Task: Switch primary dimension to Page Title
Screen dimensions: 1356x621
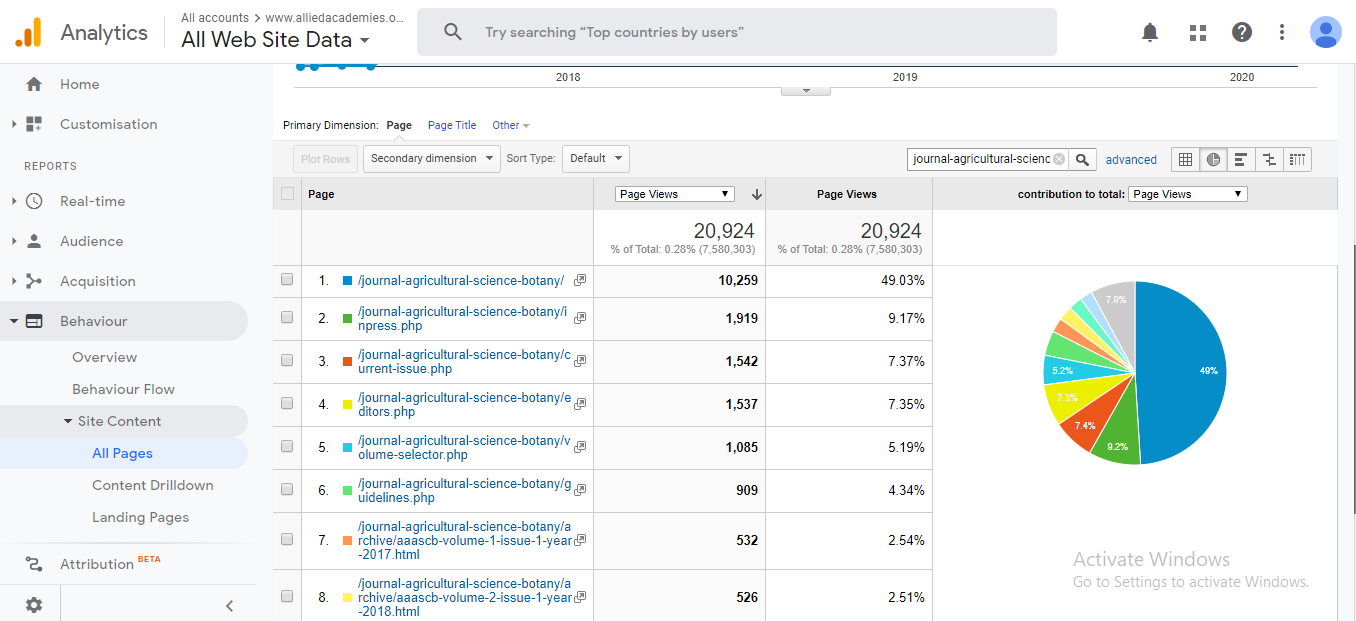Action: pos(452,125)
